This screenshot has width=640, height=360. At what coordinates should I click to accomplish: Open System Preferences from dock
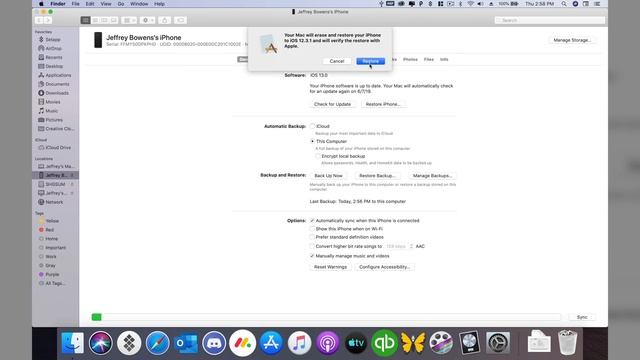(498, 342)
